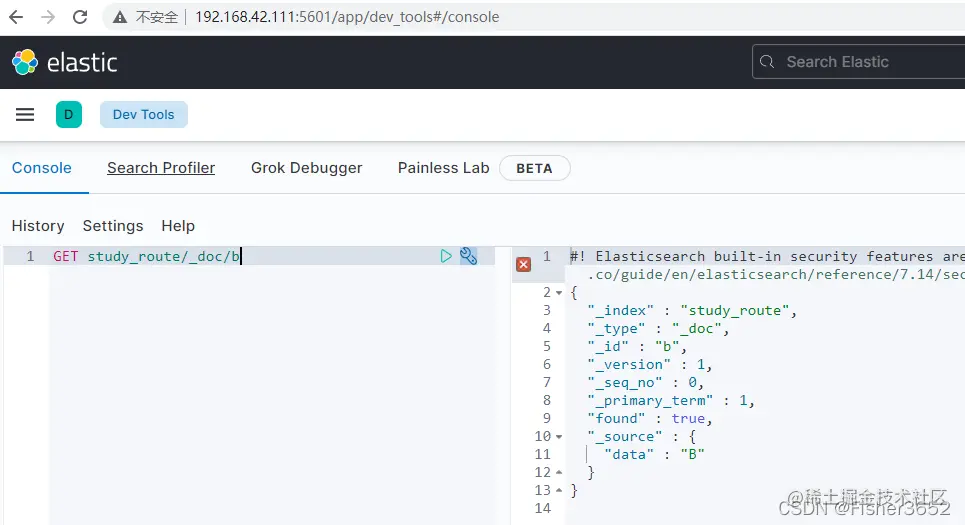Click the browser address bar URL

(x=347, y=17)
